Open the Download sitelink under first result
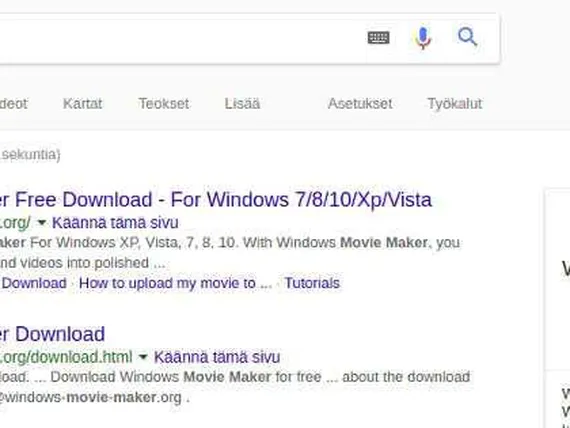This screenshot has height=428, width=570. click(x=34, y=283)
